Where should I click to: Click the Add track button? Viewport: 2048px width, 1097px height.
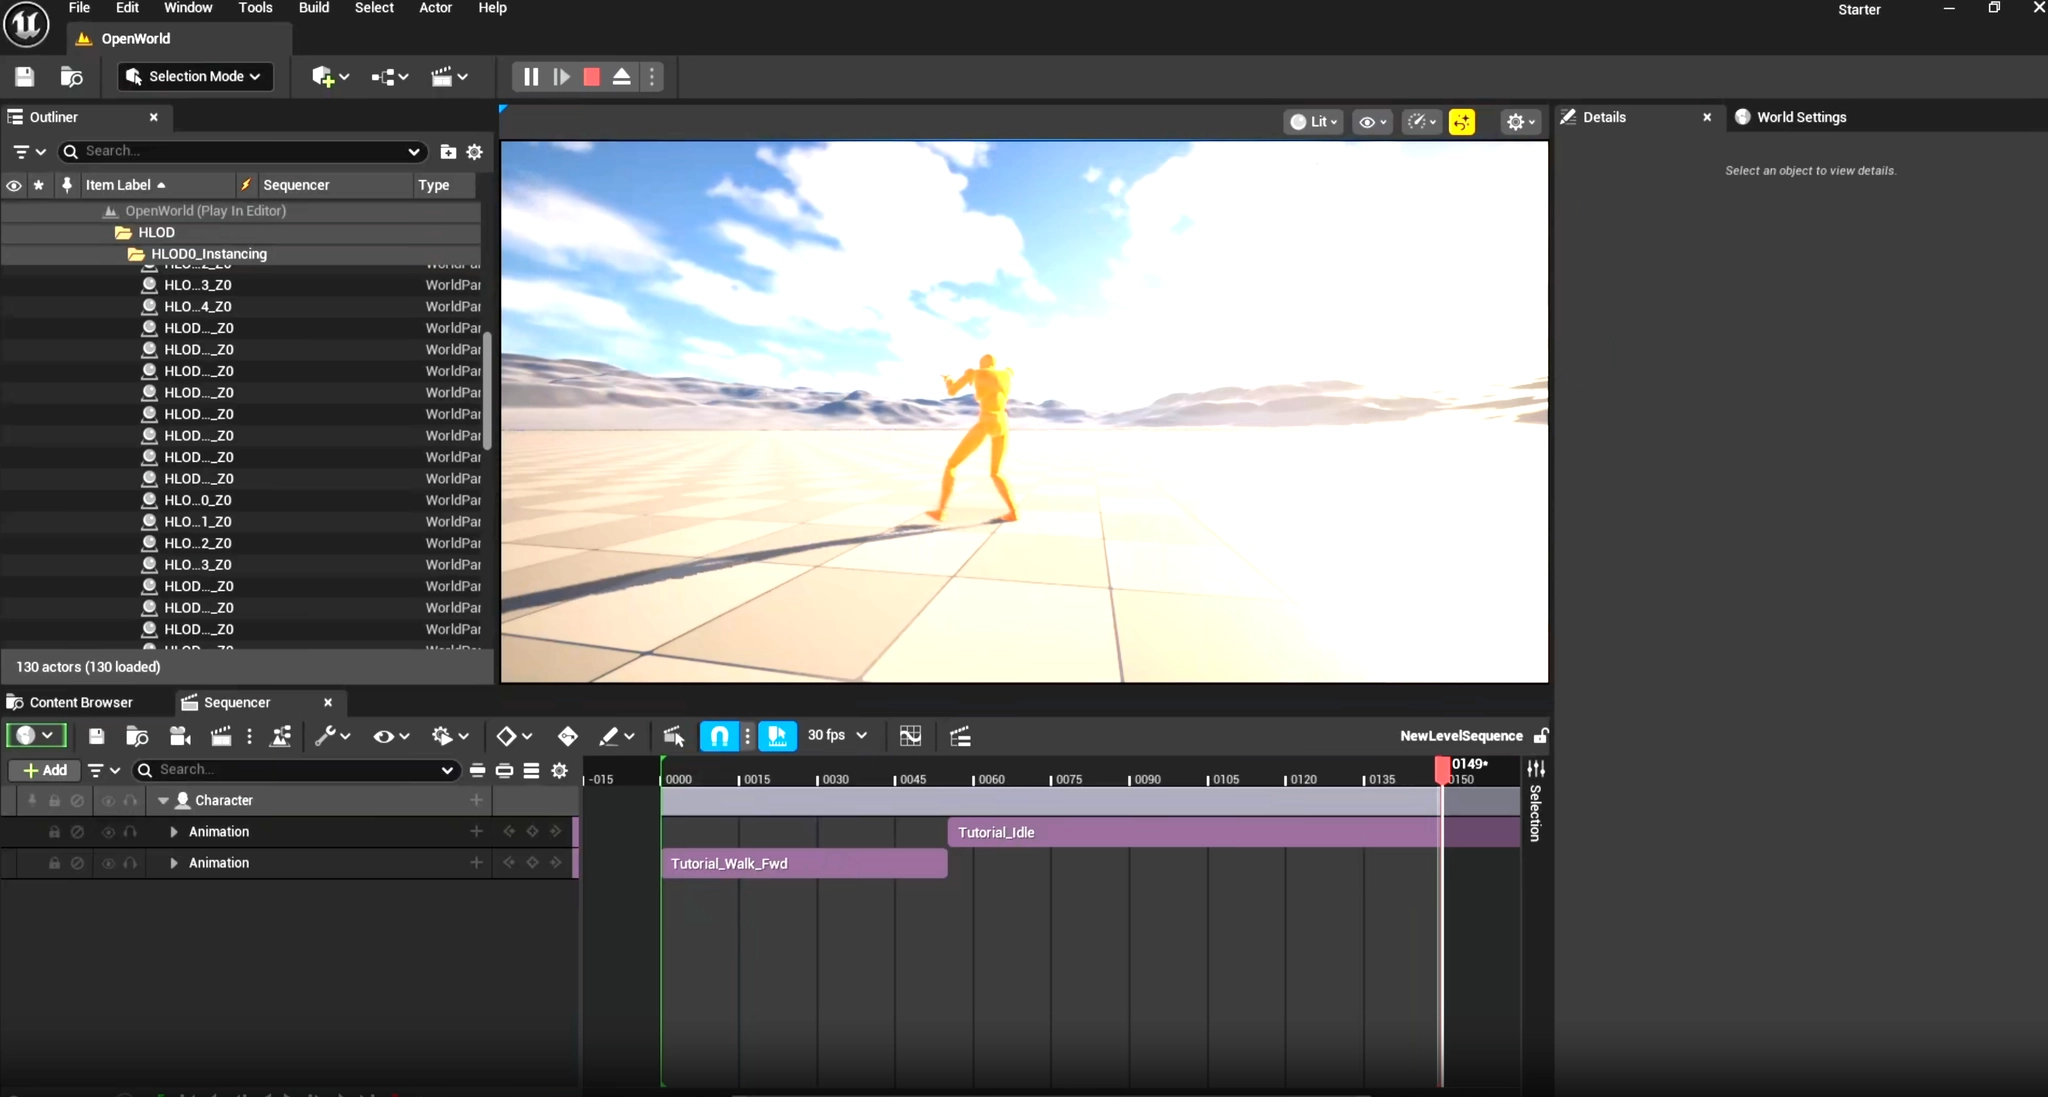pos(45,770)
